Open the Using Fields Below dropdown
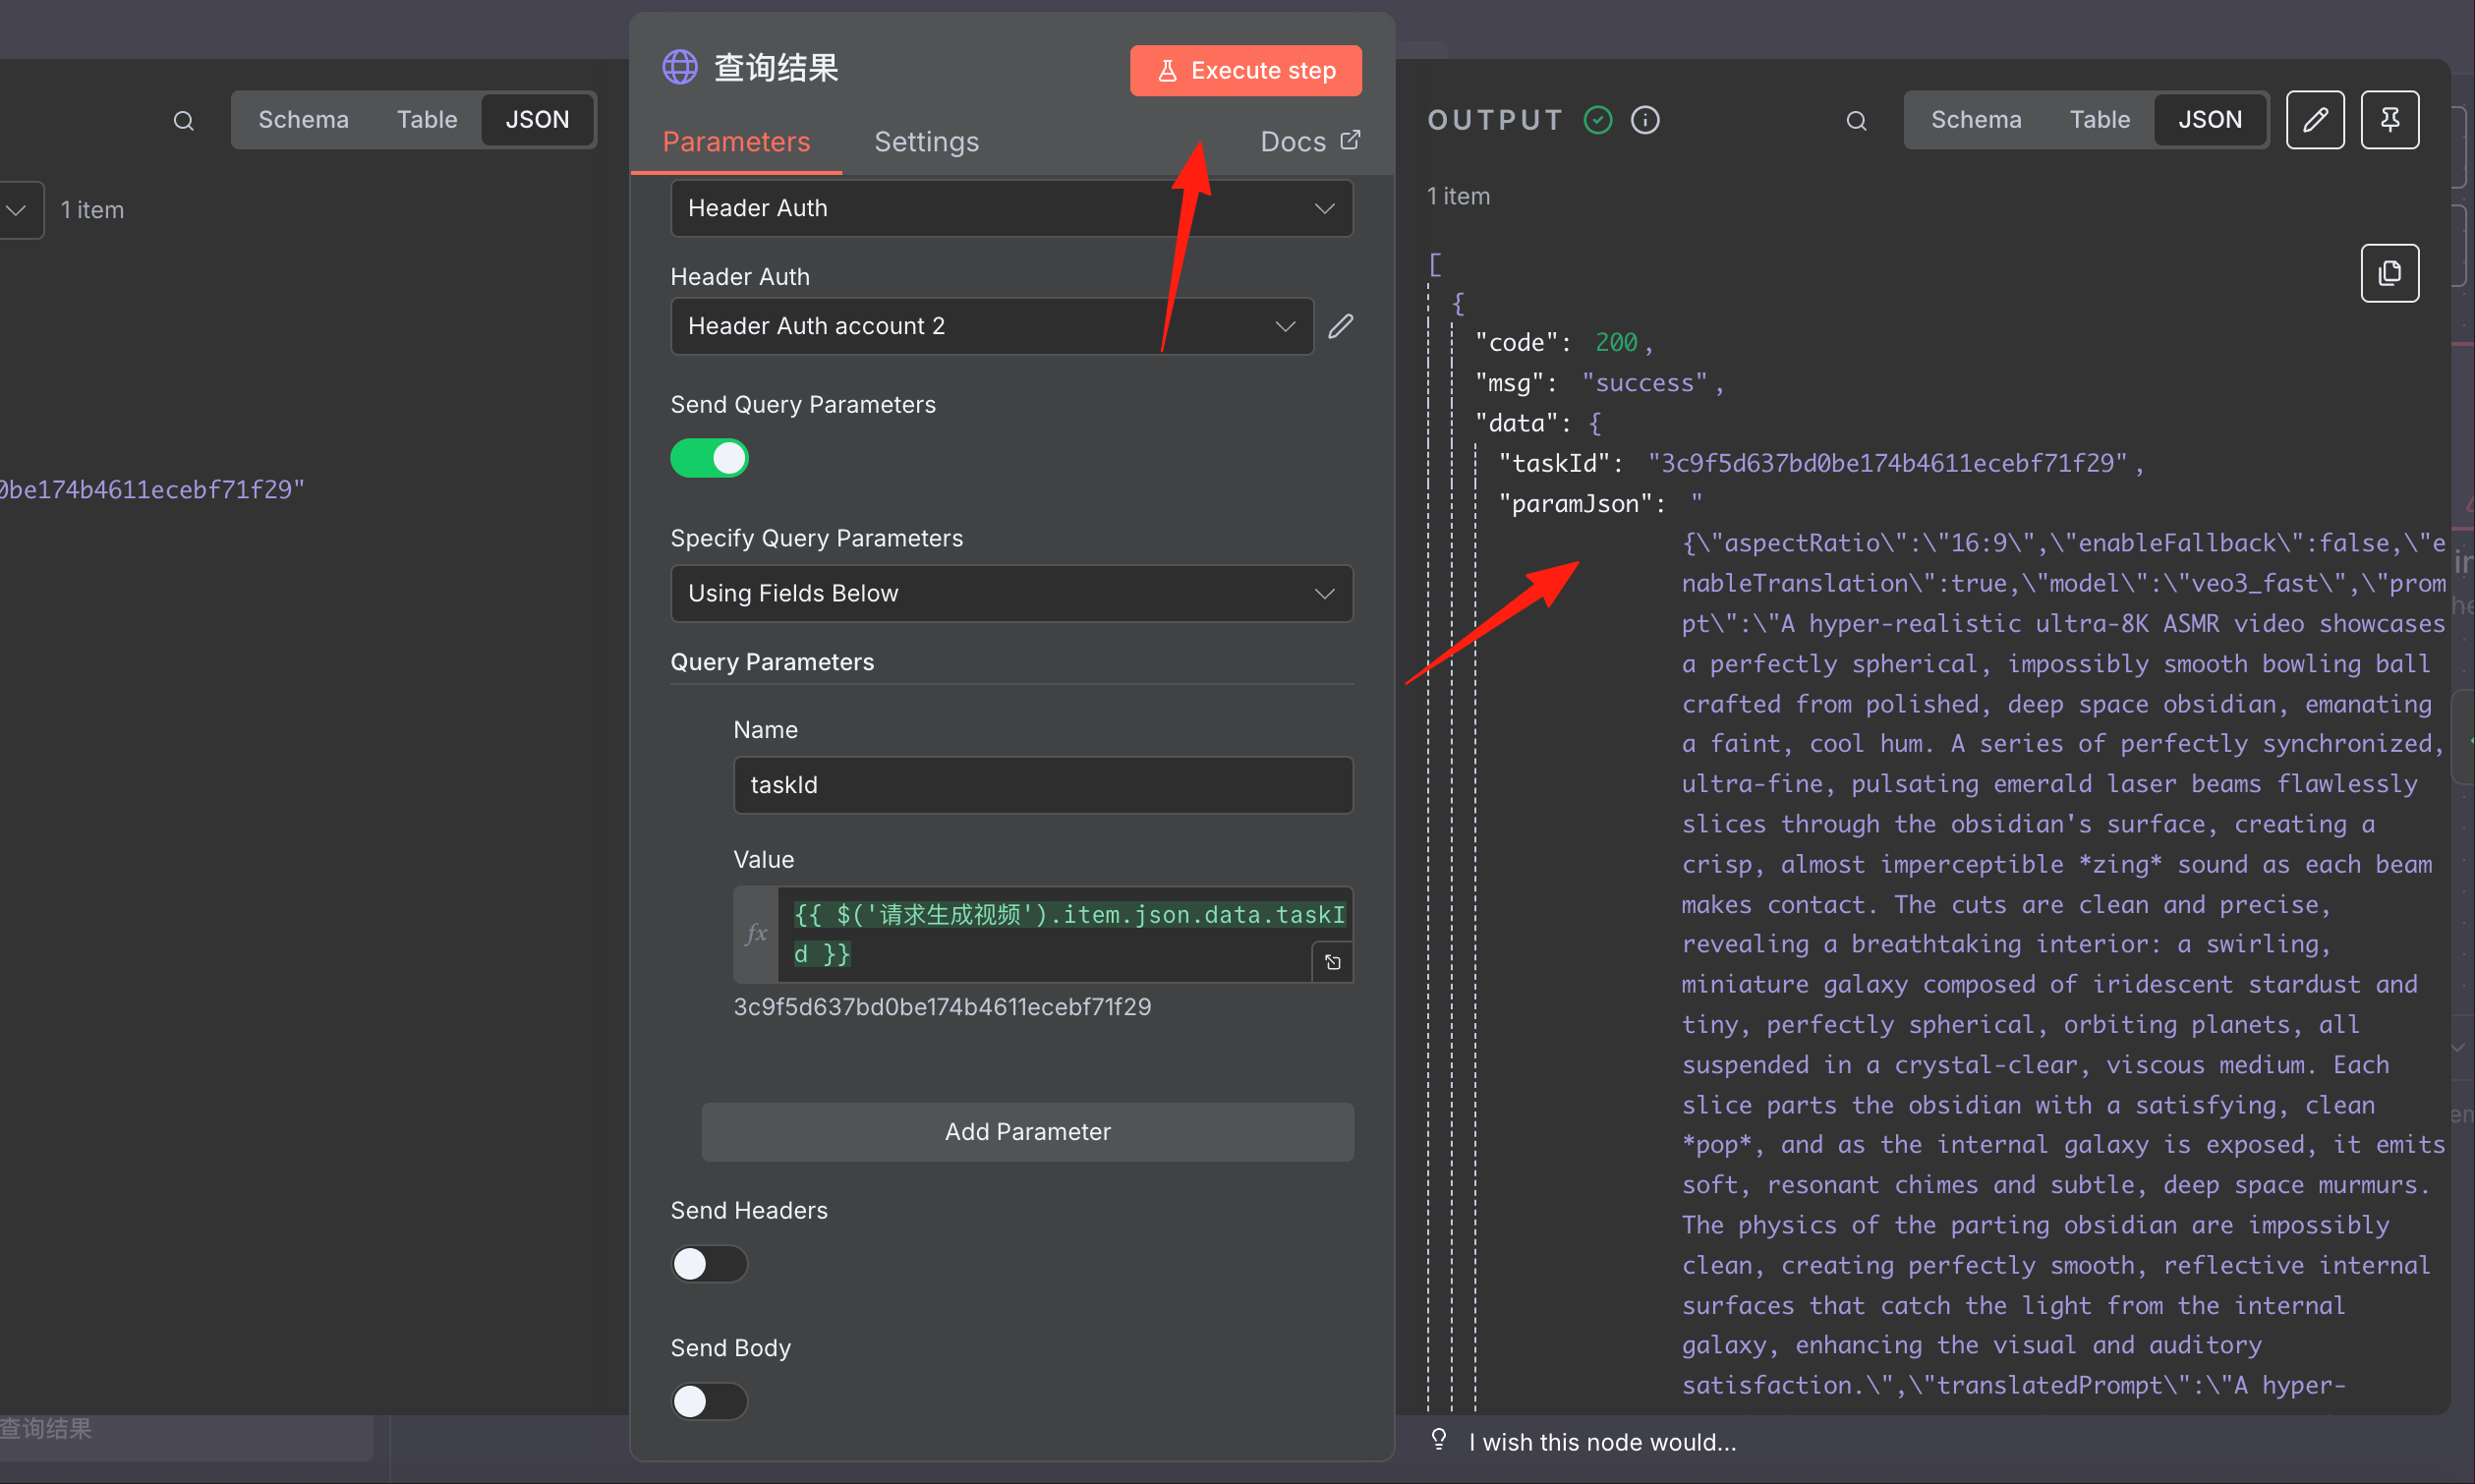 [1012, 593]
